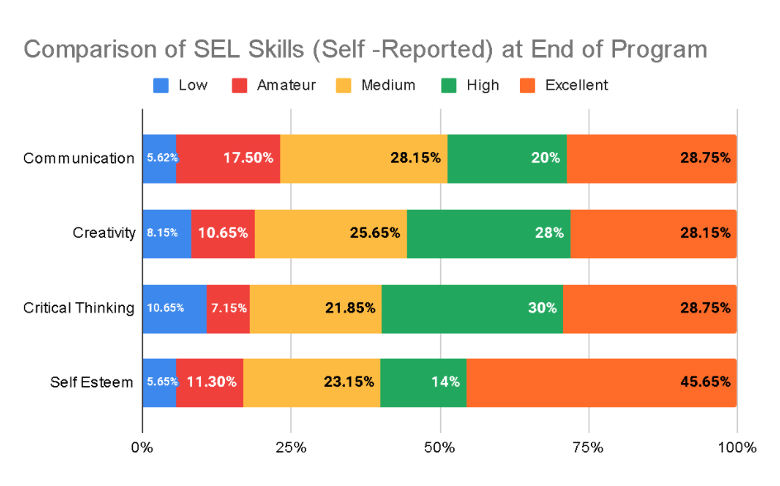Select Communication's 28.15% Medium bar segment

(x=363, y=158)
